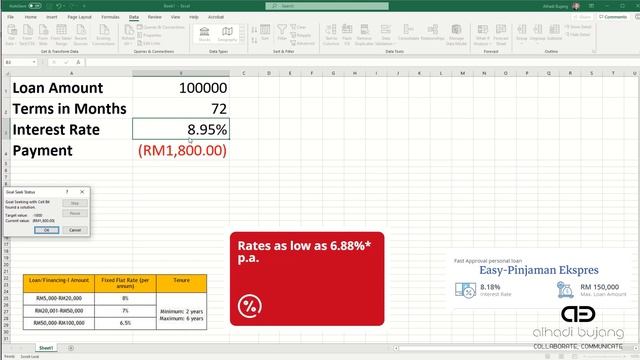The height and width of the screenshot is (360, 640).
Task: Click Hide Detail in Outline group
Action: click(x=578, y=35)
